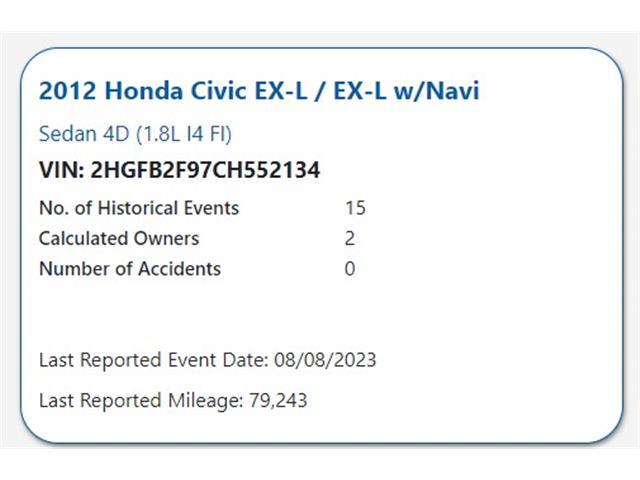The width and height of the screenshot is (640, 480).
Task: Select the calculated owners value 2
Action: (350, 239)
